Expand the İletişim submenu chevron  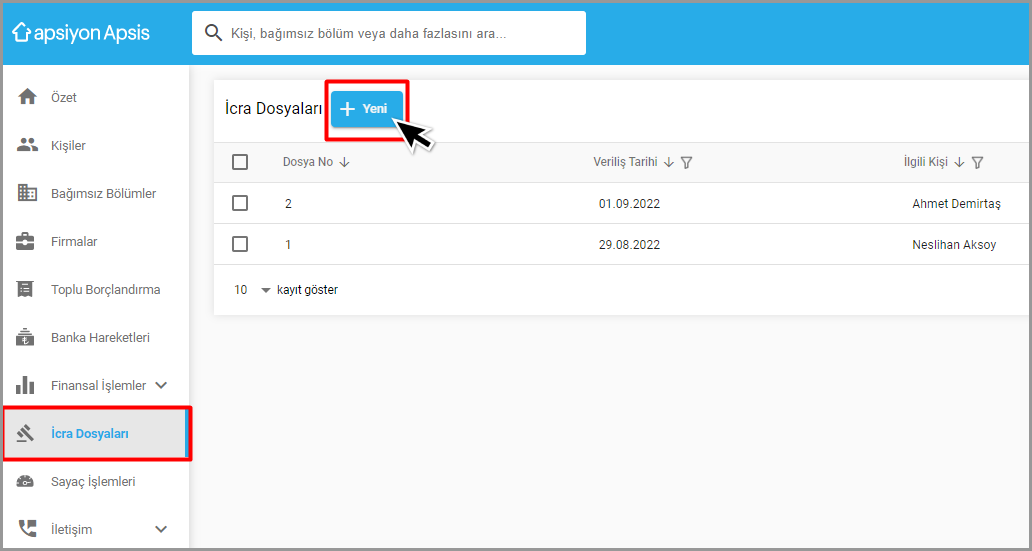click(161, 529)
